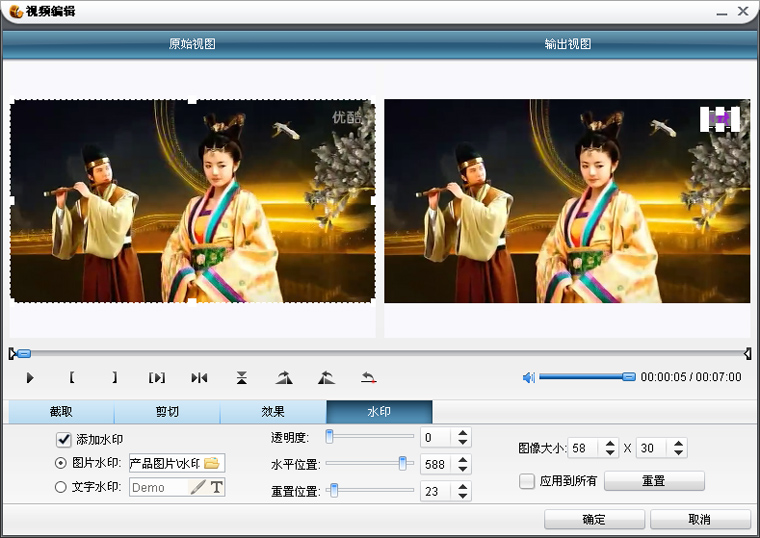Click the time display 00:00:05 / 00:07:00
Viewport: 760px width, 538px height.
[691, 377]
